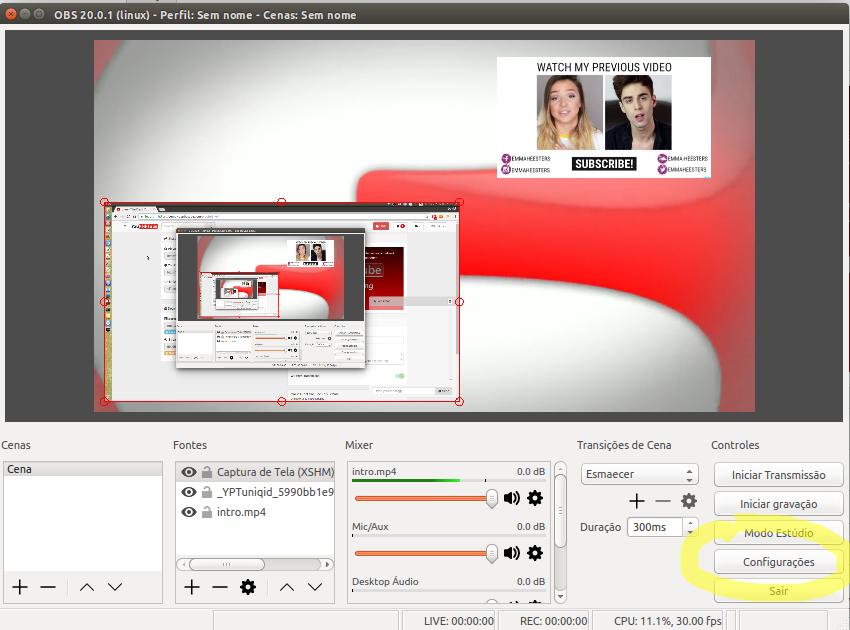The width and height of the screenshot is (850, 630).
Task: Mute the intro.mp4 mixer channel
Action: pyautogui.click(x=512, y=498)
